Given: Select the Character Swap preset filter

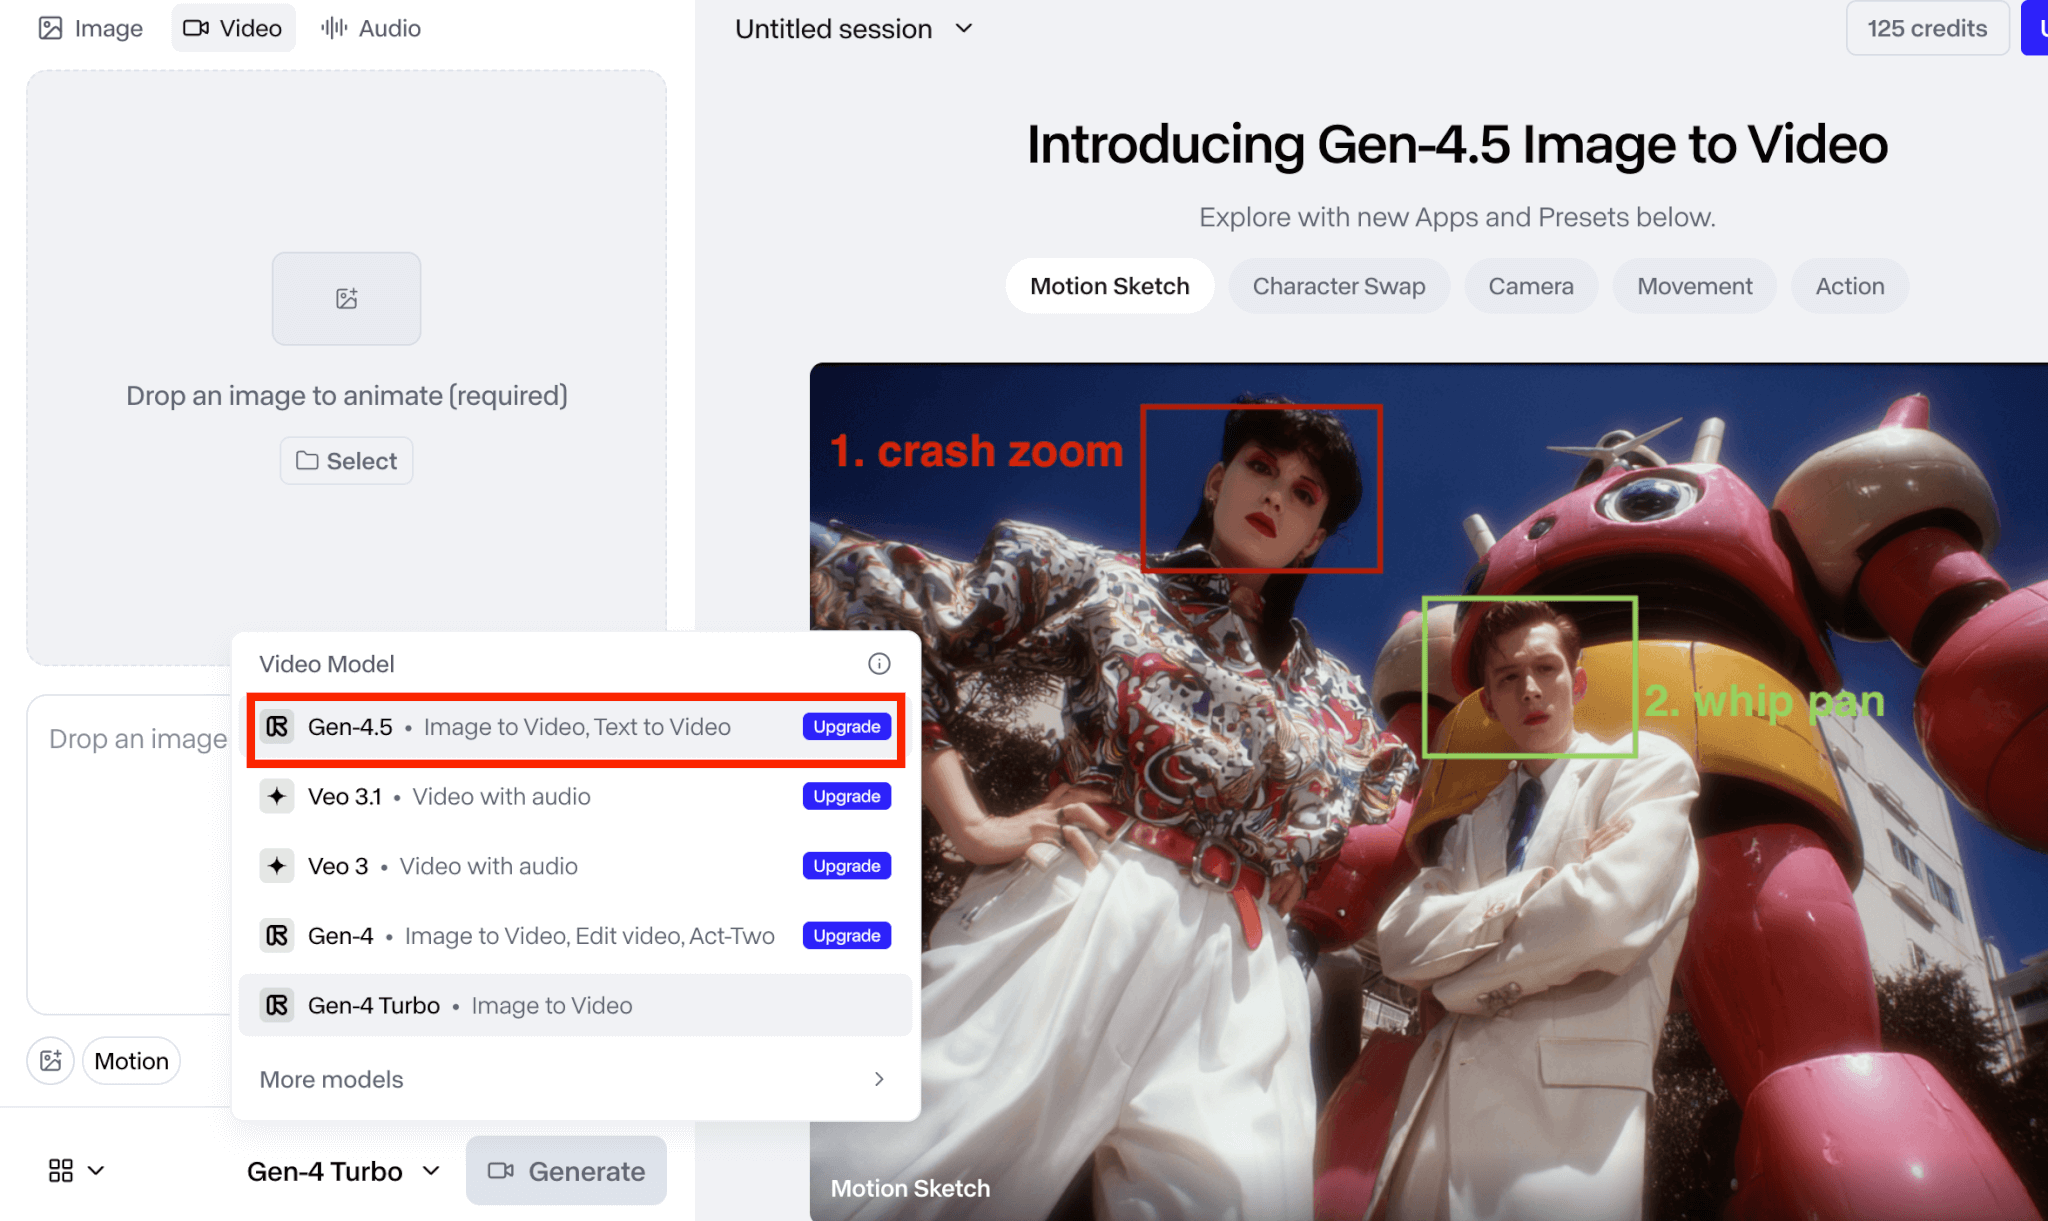Looking at the screenshot, I should (x=1338, y=286).
